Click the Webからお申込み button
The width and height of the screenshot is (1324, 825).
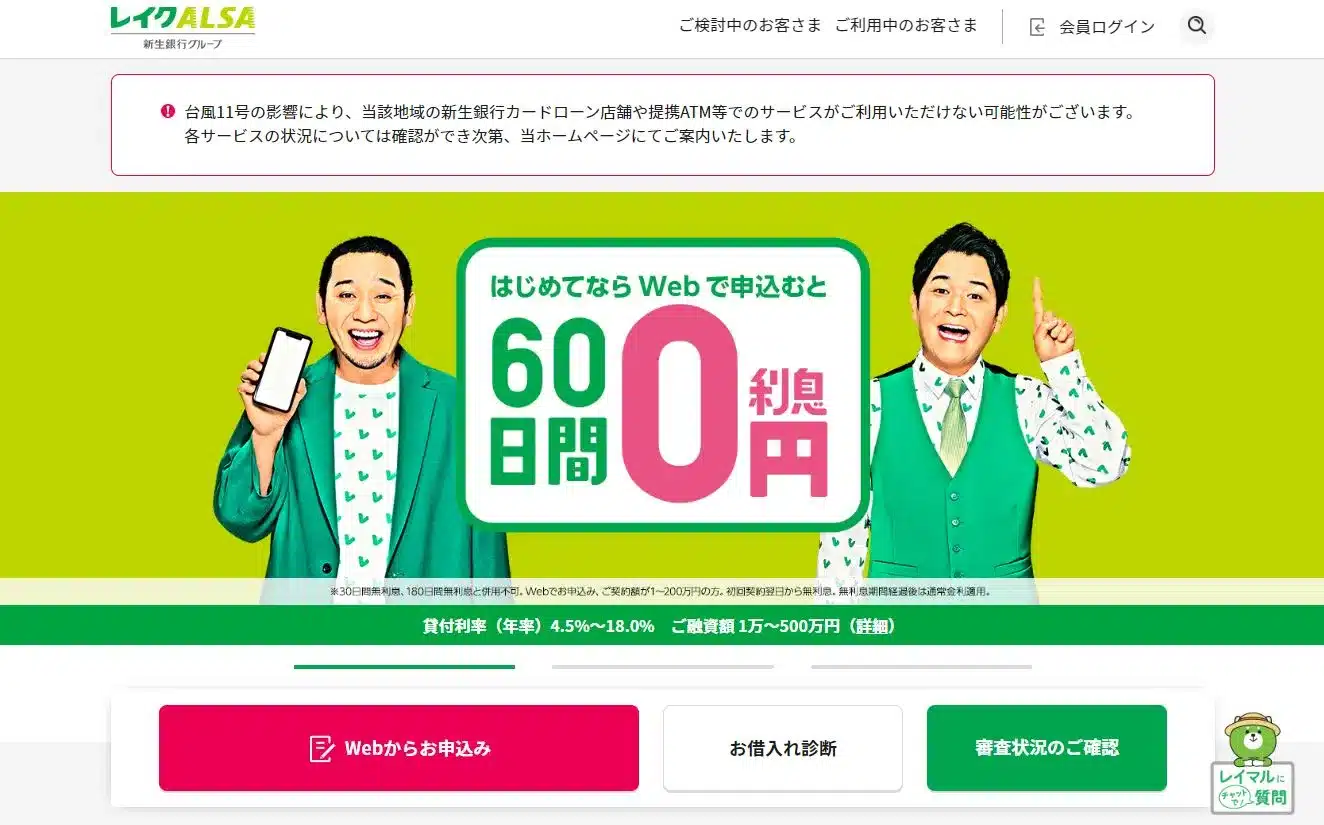[399, 748]
